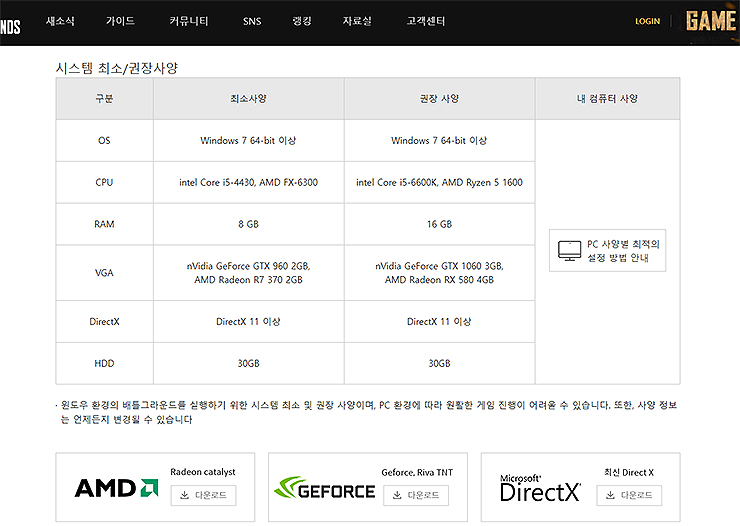Click the 8 GB RAM cell
This screenshot has width=740, height=526.
point(249,224)
